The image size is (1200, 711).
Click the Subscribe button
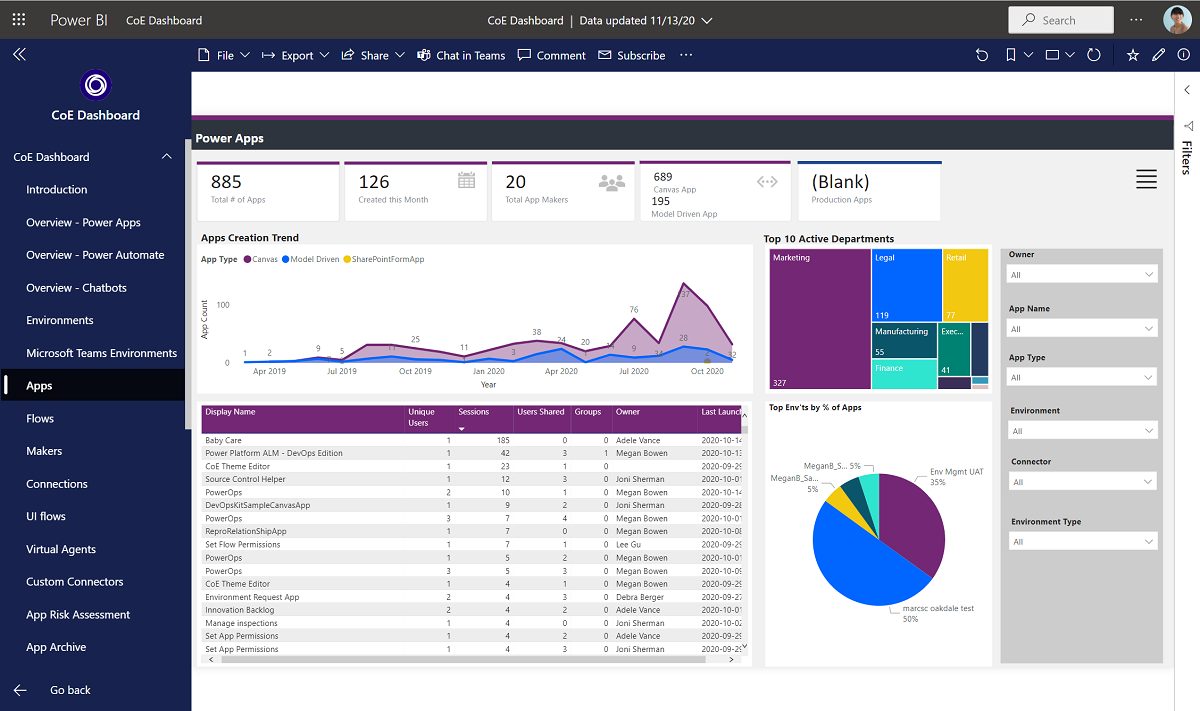(x=632, y=56)
